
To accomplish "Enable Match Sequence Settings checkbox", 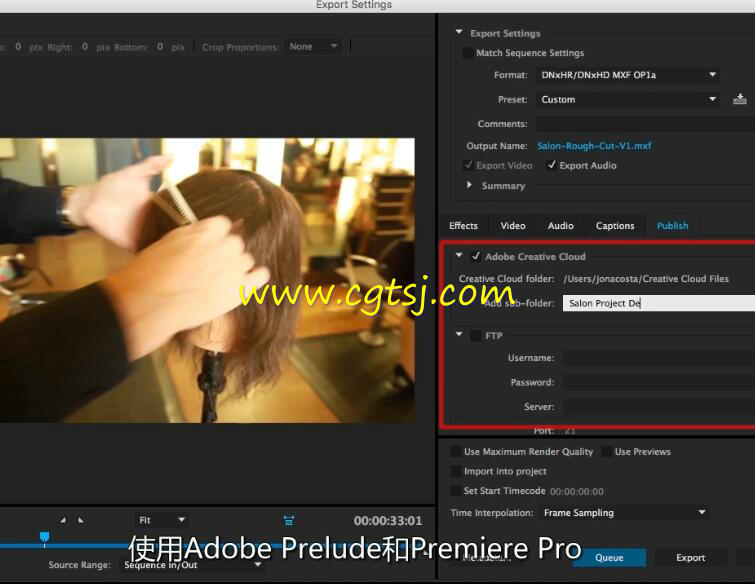I will pos(468,52).
